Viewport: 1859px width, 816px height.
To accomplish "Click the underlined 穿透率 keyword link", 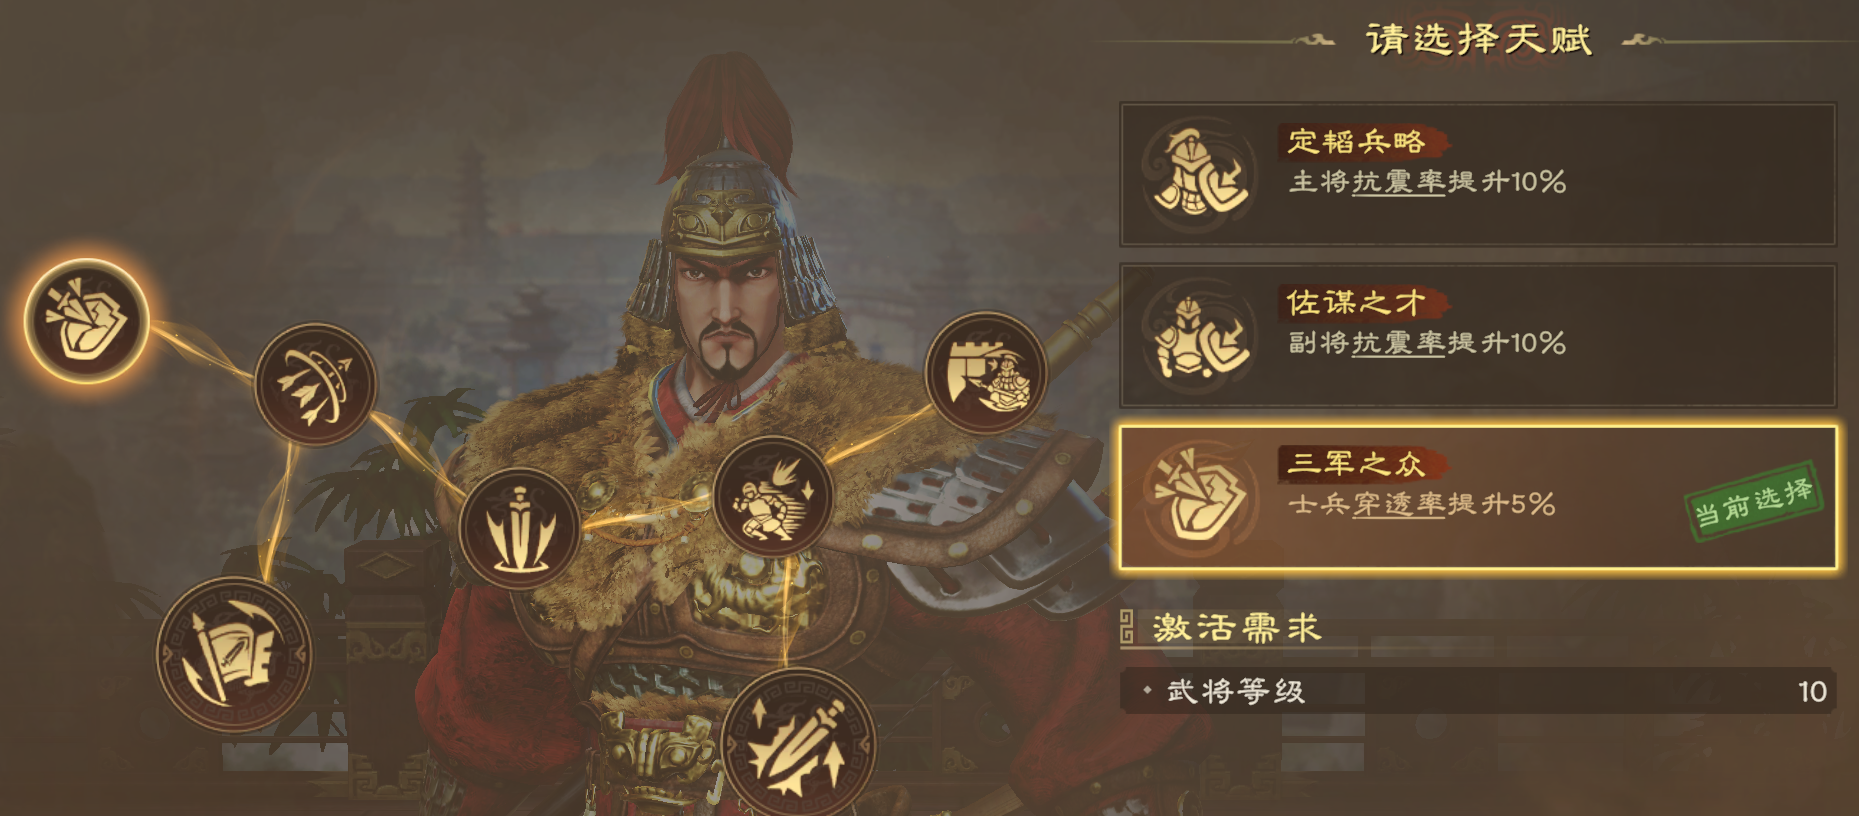I will pos(1399,504).
